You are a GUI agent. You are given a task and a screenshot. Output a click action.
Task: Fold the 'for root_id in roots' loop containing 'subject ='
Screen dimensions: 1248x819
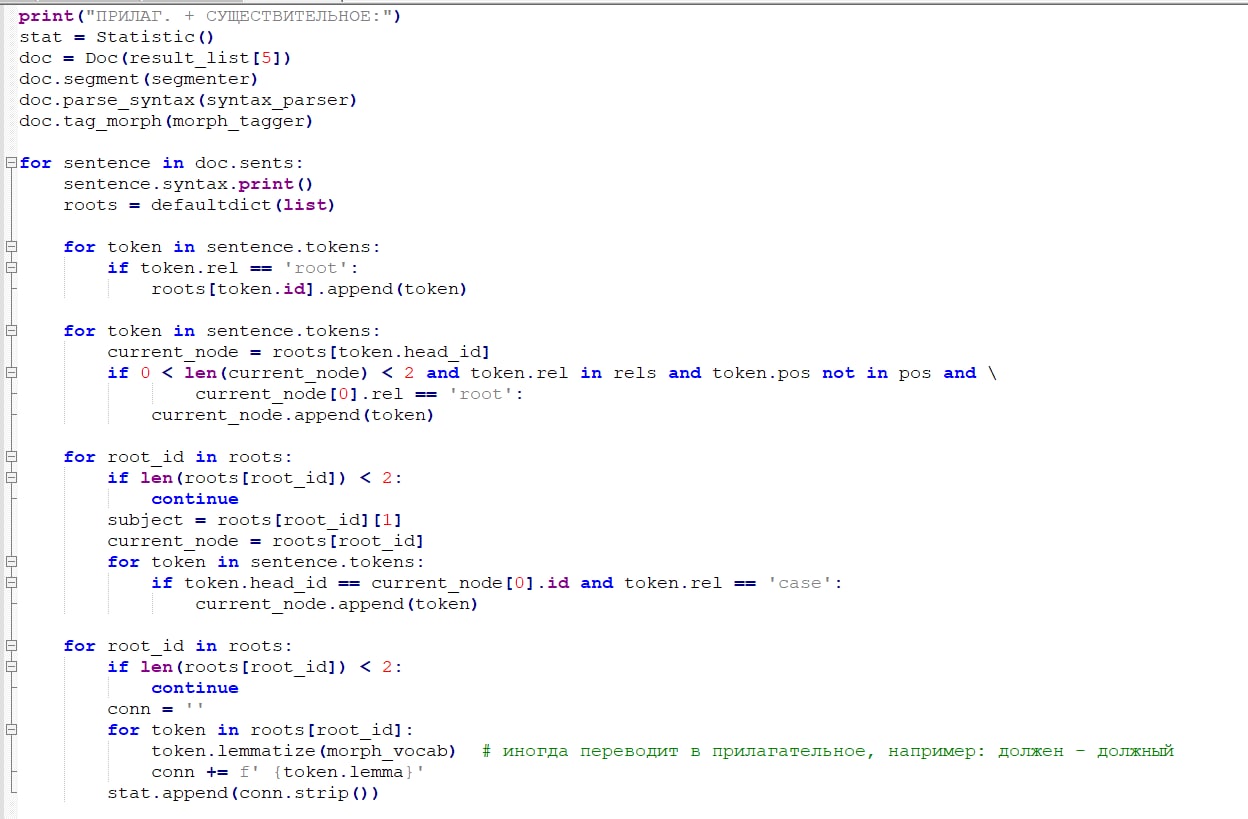point(10,457)
